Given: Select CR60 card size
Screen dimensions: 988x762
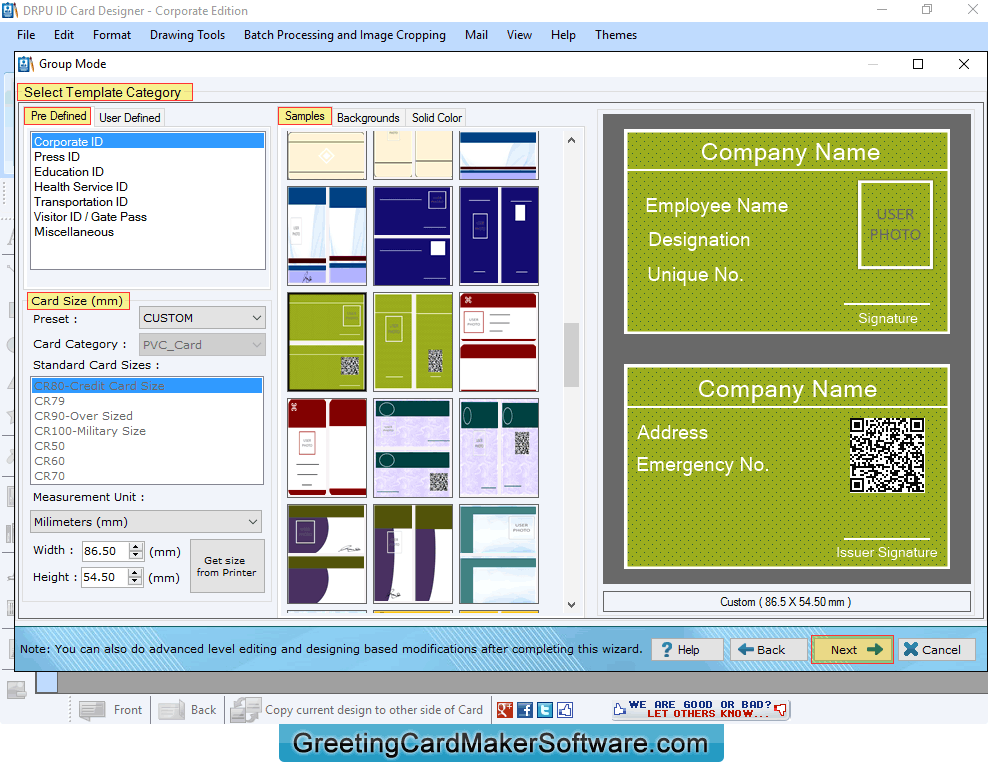Looking at the screenshot, I should click(x=147, y=461).
